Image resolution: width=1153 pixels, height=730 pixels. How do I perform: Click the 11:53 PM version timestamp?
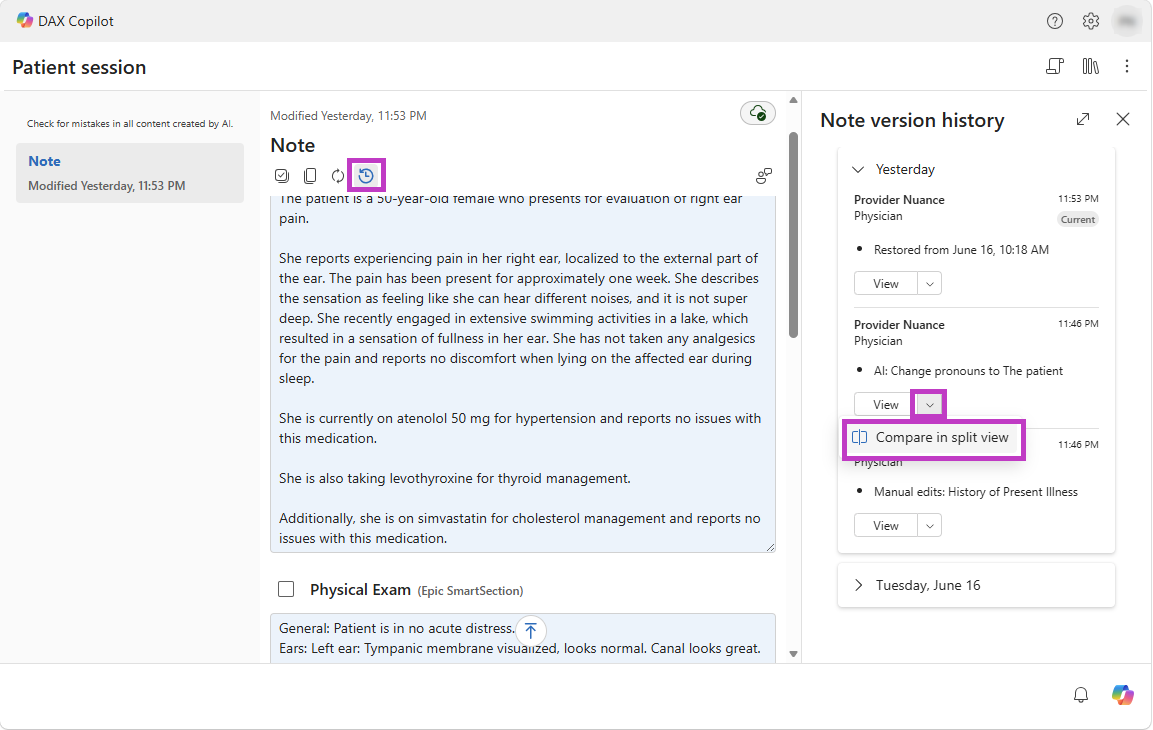[x=1077, y=198]
